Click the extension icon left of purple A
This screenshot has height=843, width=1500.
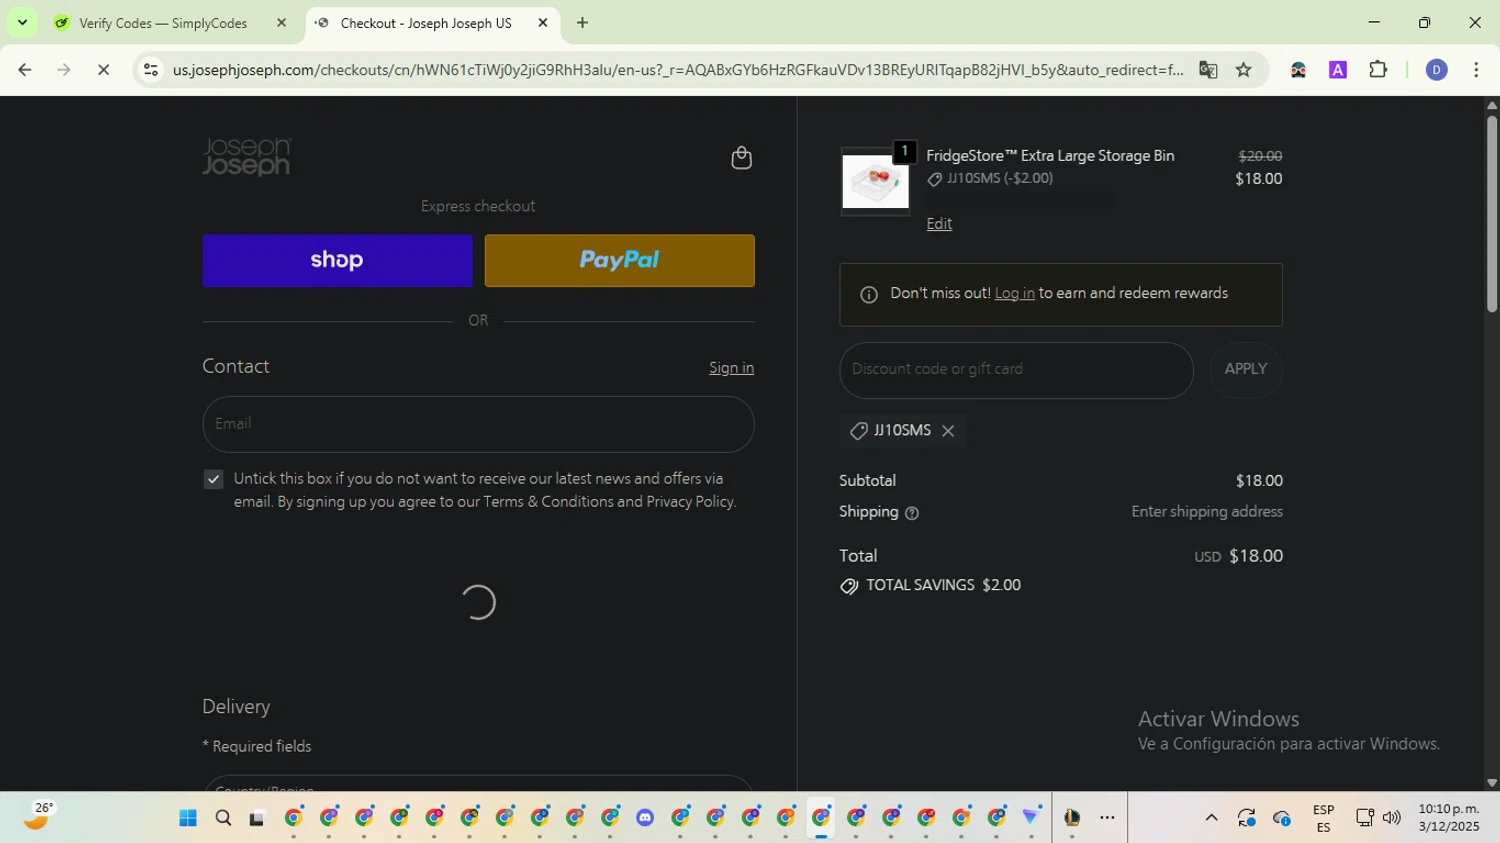[x=1298, y=70]
